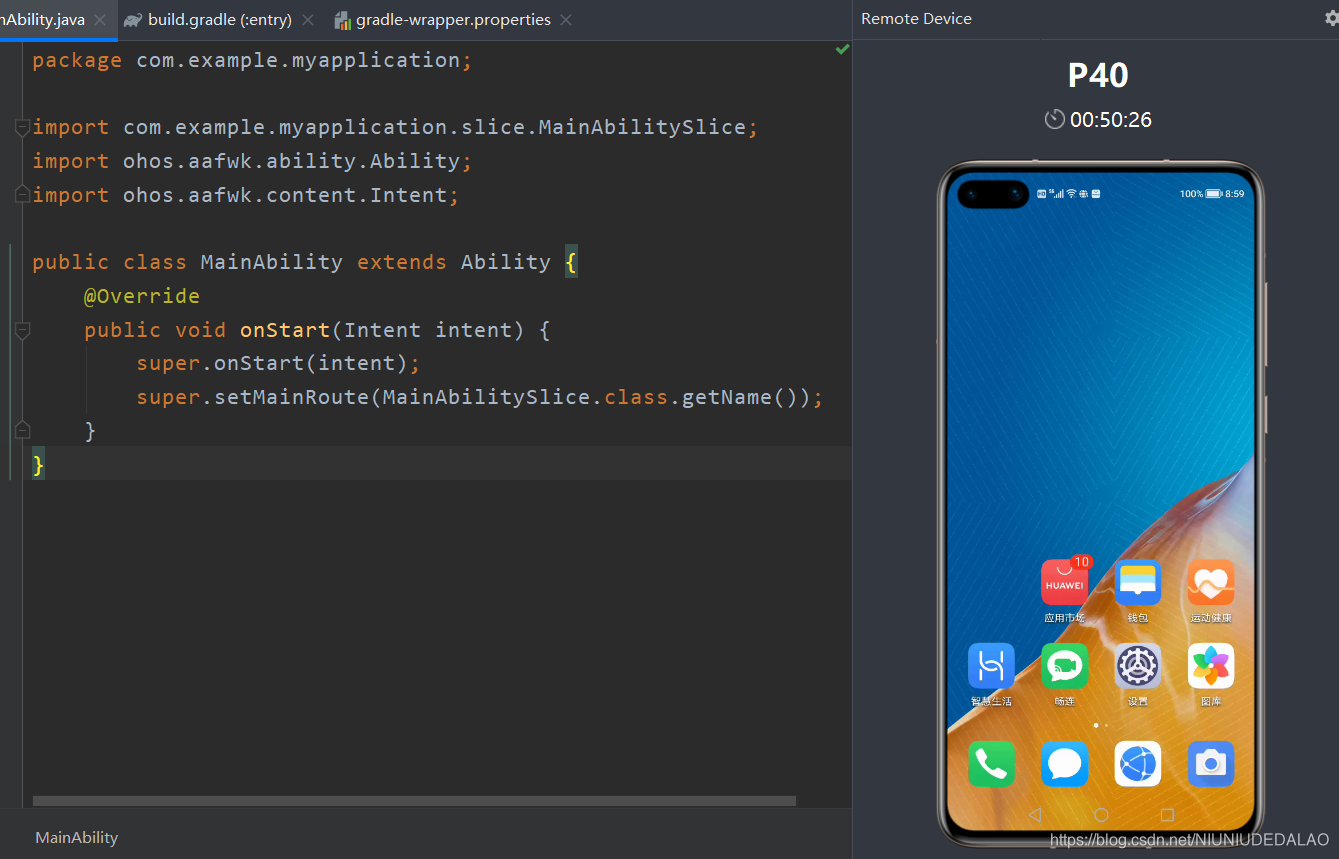Collapse the import statements fold marker
This screenshot has height=859, width=1339.
(x=22, y=128)
